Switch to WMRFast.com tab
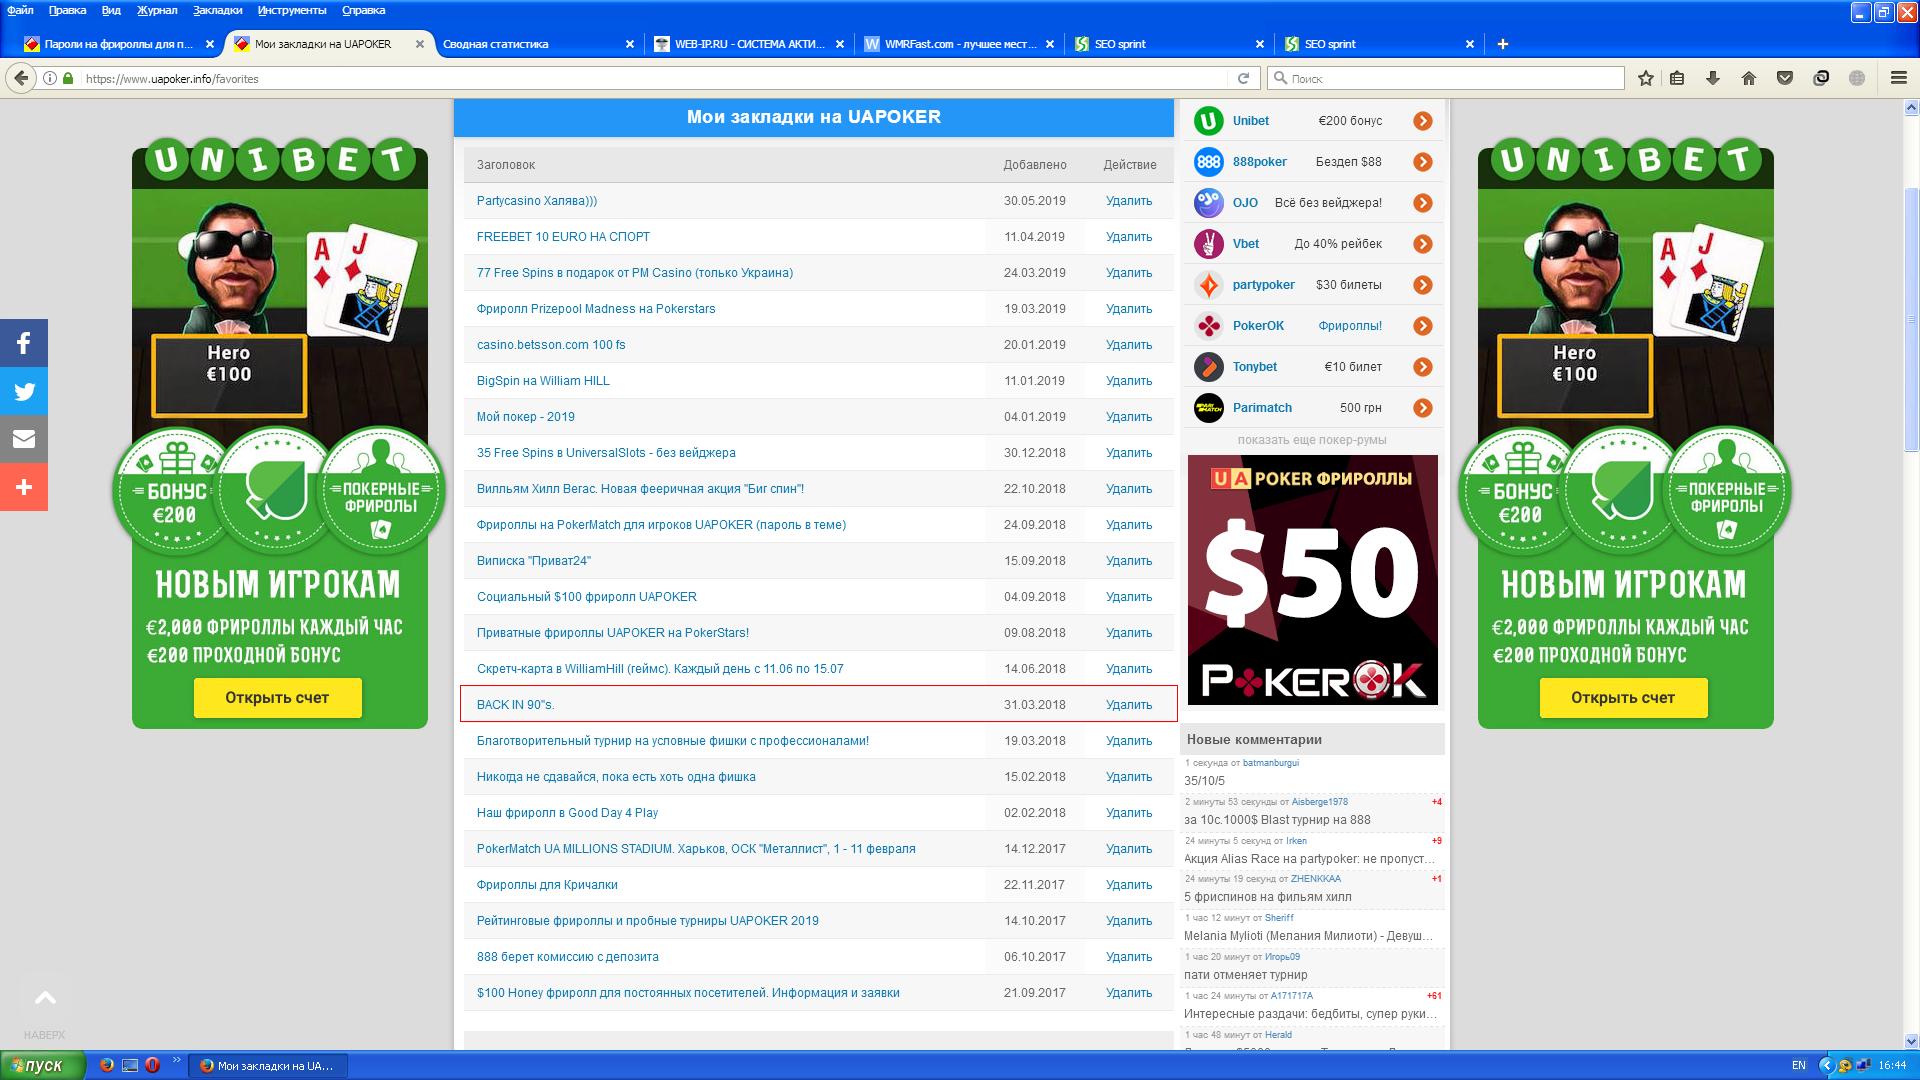1920x1080 pixels. point(959,44)
